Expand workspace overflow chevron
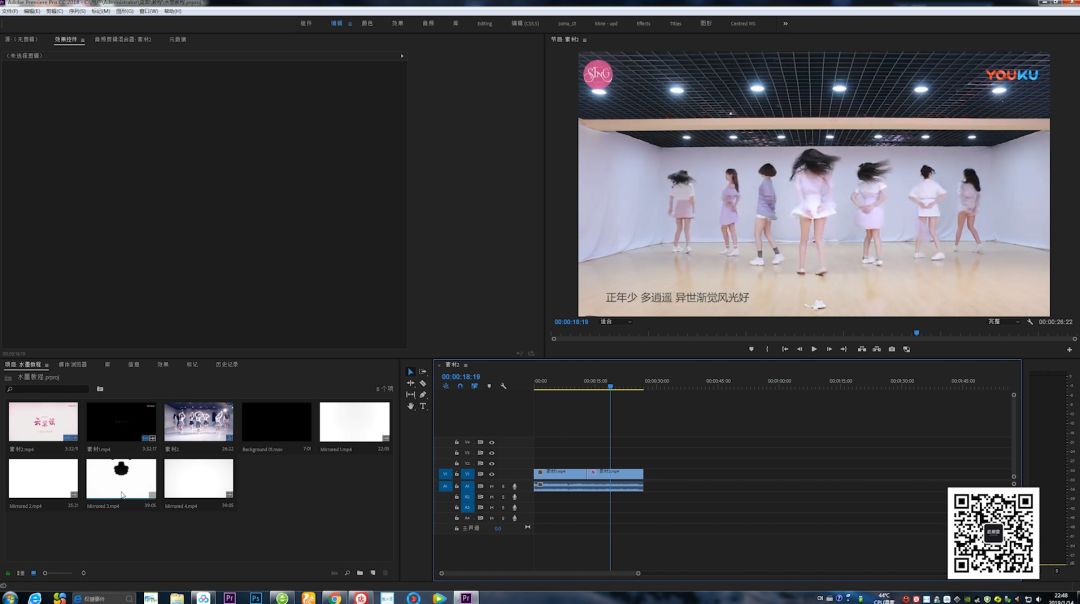The width and height of the screenshot is (1080, 604). click(785, 23)
